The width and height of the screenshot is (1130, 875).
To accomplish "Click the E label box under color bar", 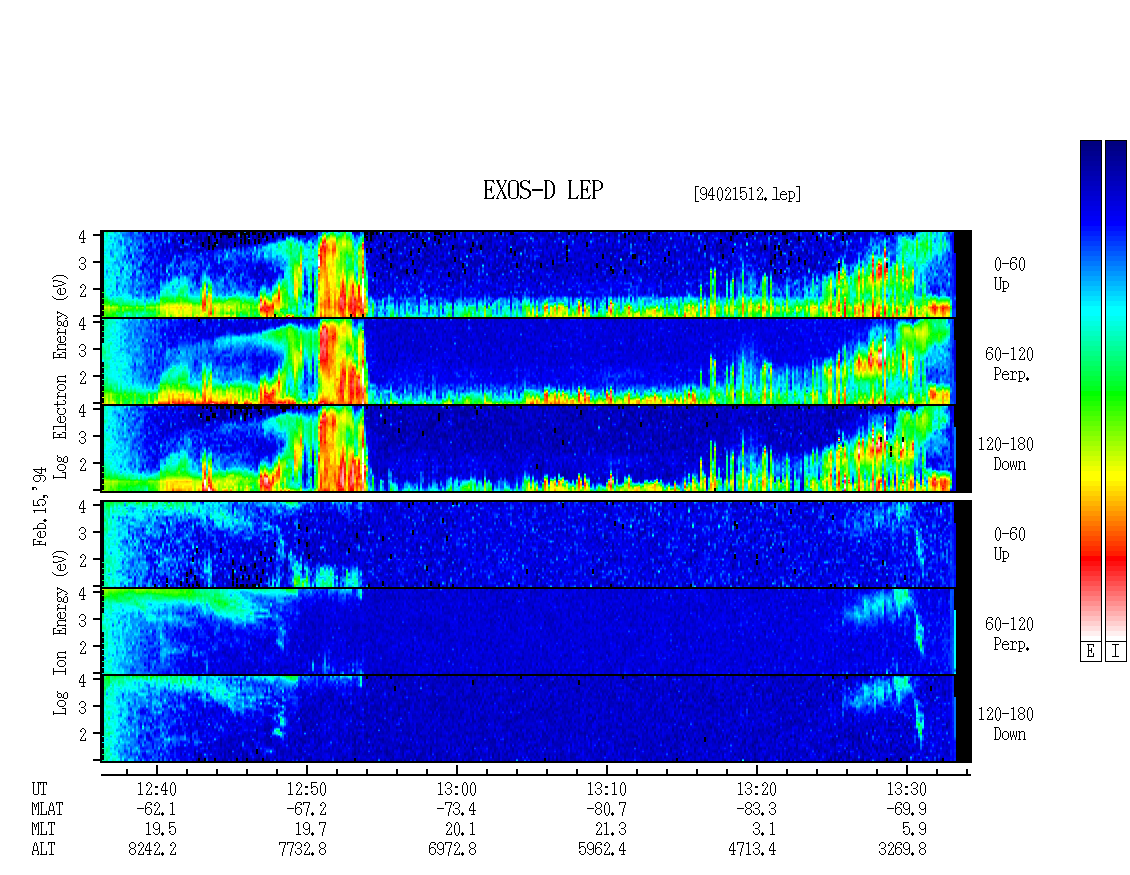I will tap(1090, 652).
